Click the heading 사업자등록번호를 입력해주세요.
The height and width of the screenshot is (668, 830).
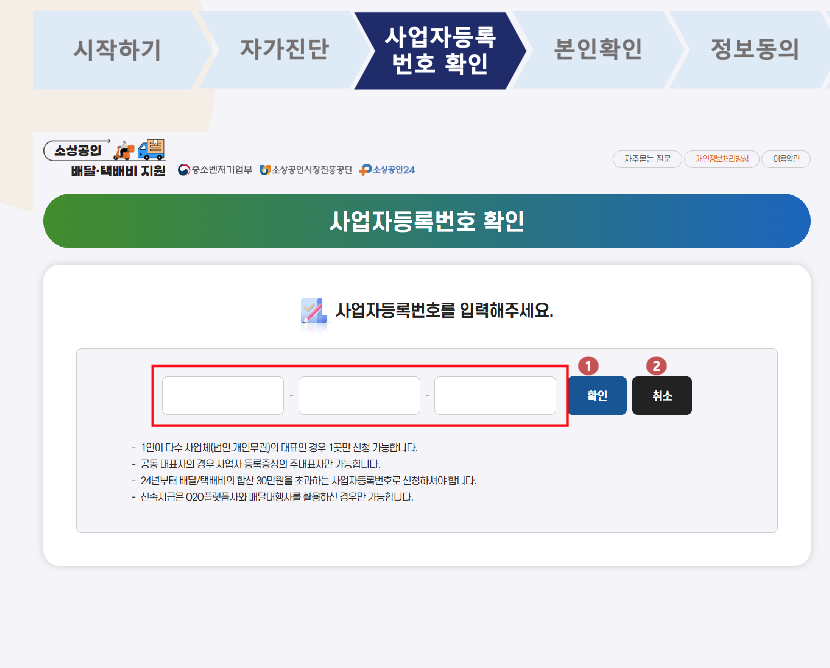tap(444, 310)
